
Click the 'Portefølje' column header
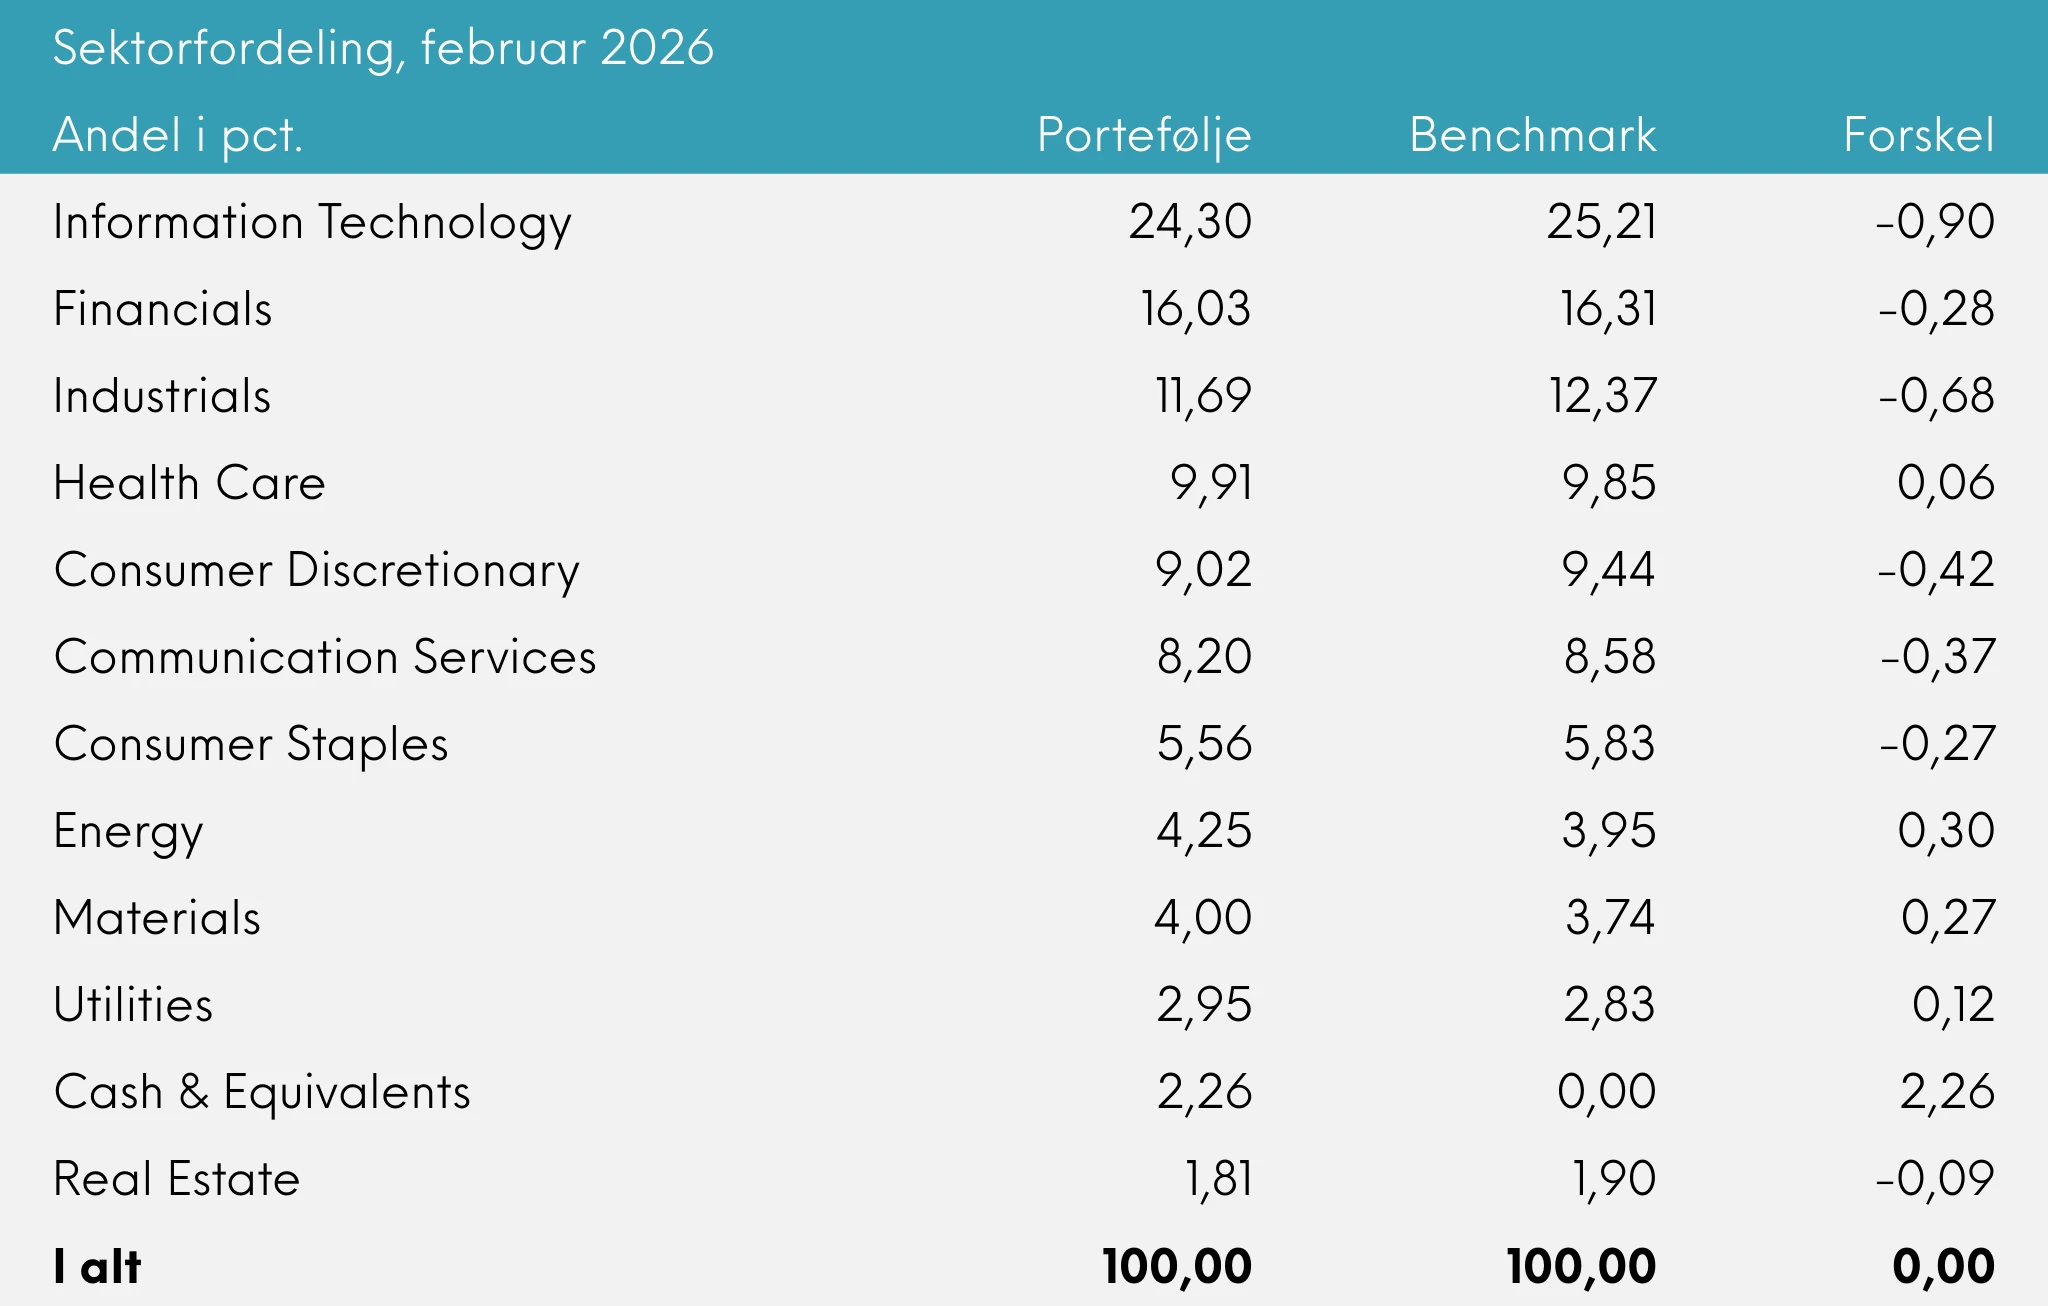coord(1144,135)
